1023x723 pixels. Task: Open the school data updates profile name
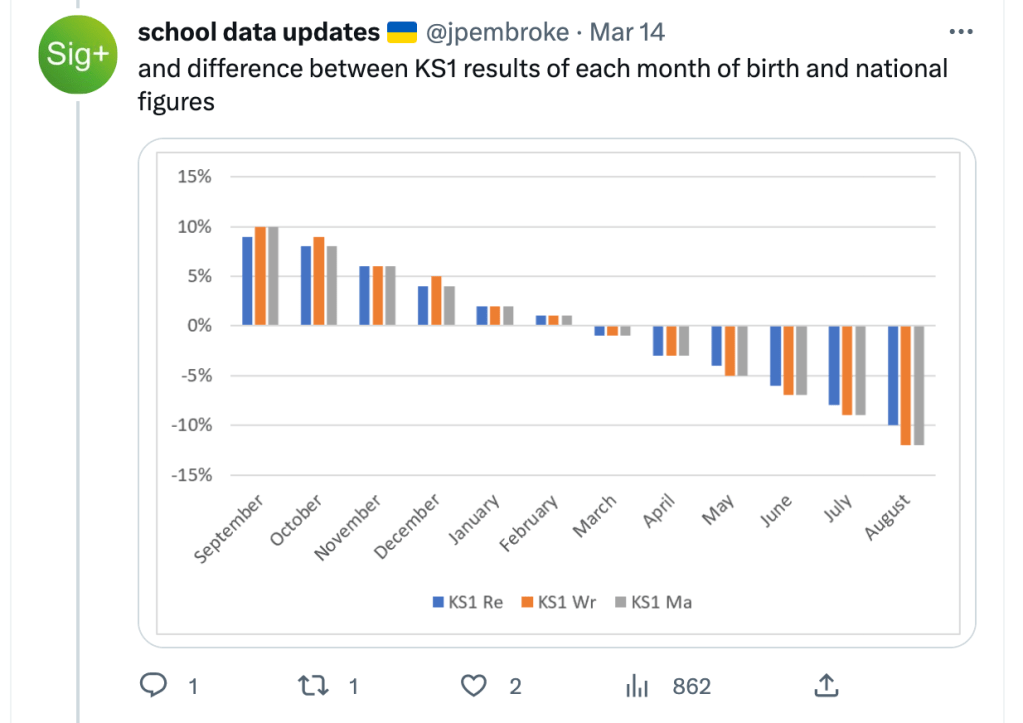(x=258, y=32)
